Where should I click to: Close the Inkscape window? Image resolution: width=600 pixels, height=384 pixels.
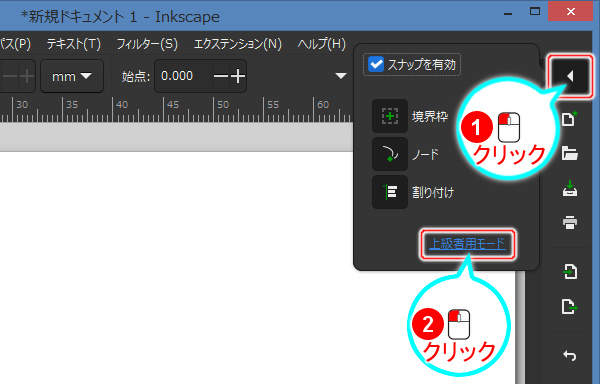(x=571, y=11)
